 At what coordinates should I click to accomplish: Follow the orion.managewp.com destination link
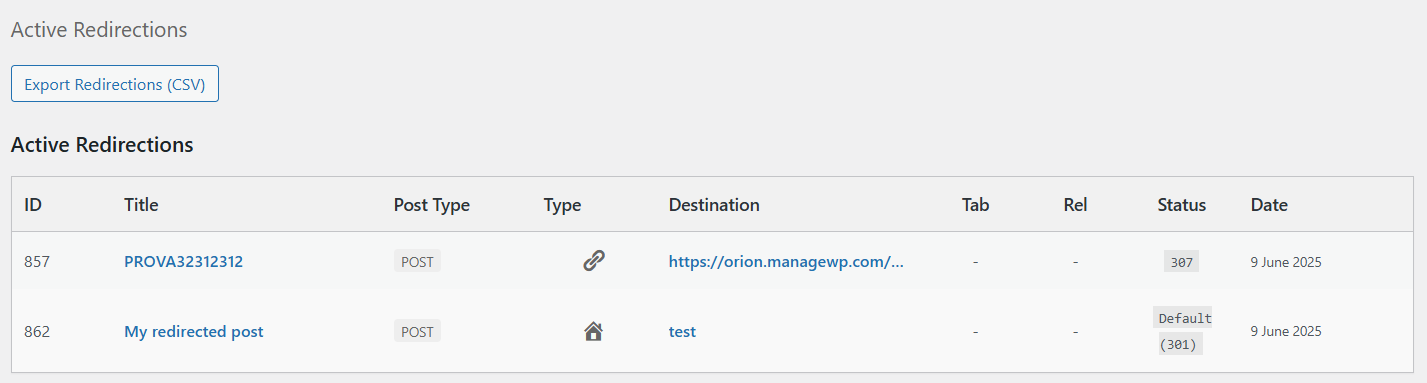(x=786, y=262)
